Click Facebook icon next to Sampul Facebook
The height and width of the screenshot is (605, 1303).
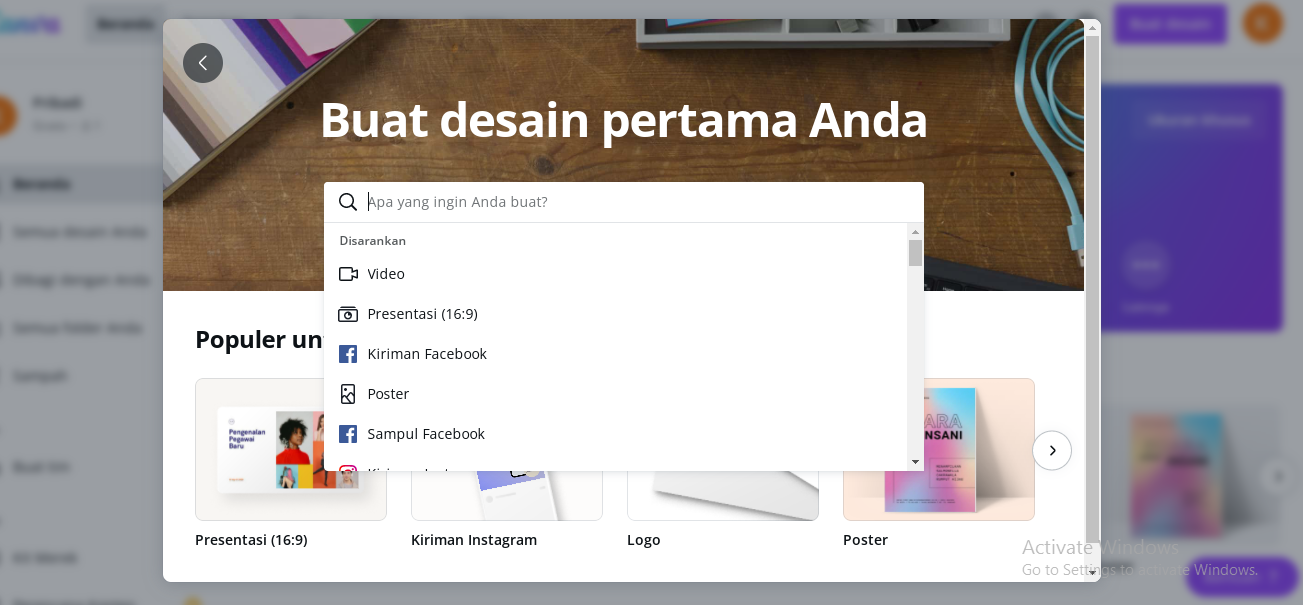click(348, 434)
